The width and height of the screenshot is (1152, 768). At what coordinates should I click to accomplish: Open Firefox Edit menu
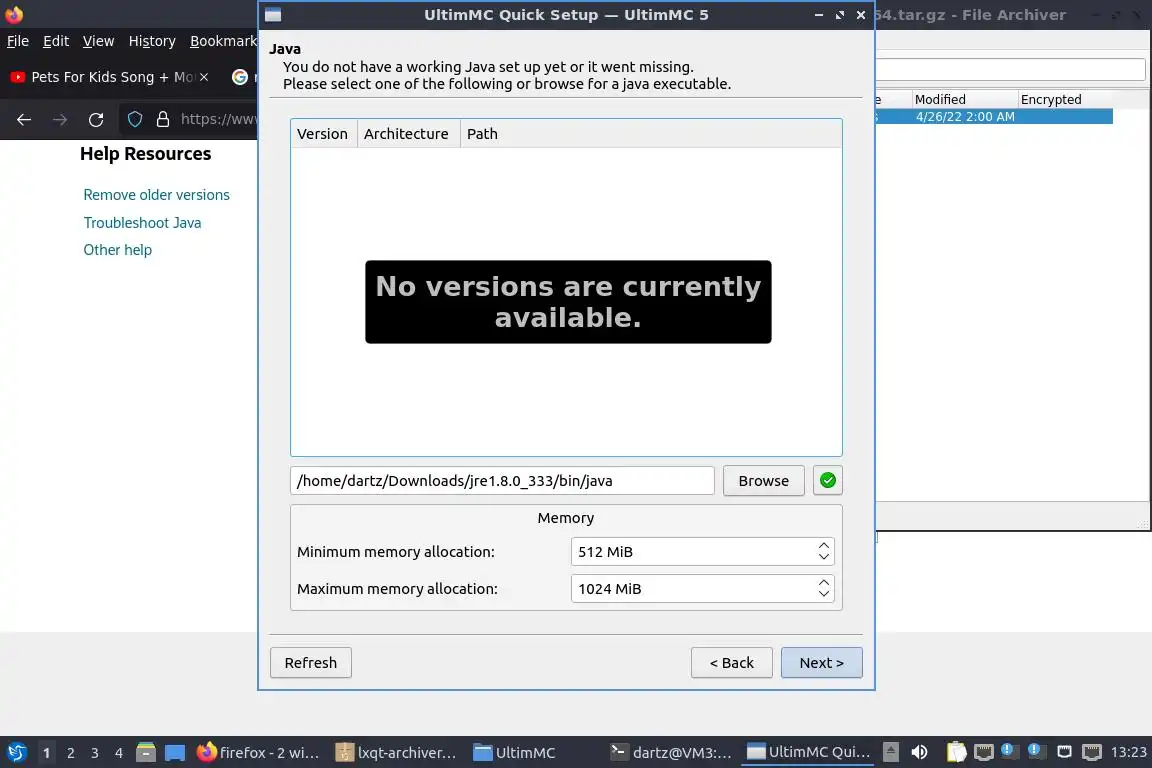coord(56,41)
